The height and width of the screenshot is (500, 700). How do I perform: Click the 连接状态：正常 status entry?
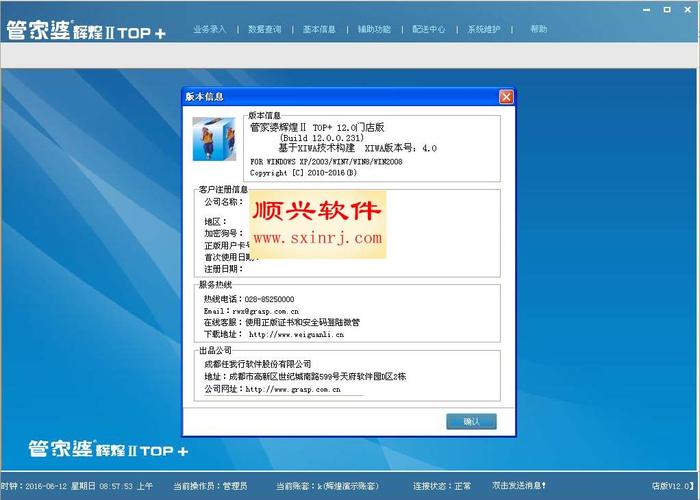click(x=442, y=486)
